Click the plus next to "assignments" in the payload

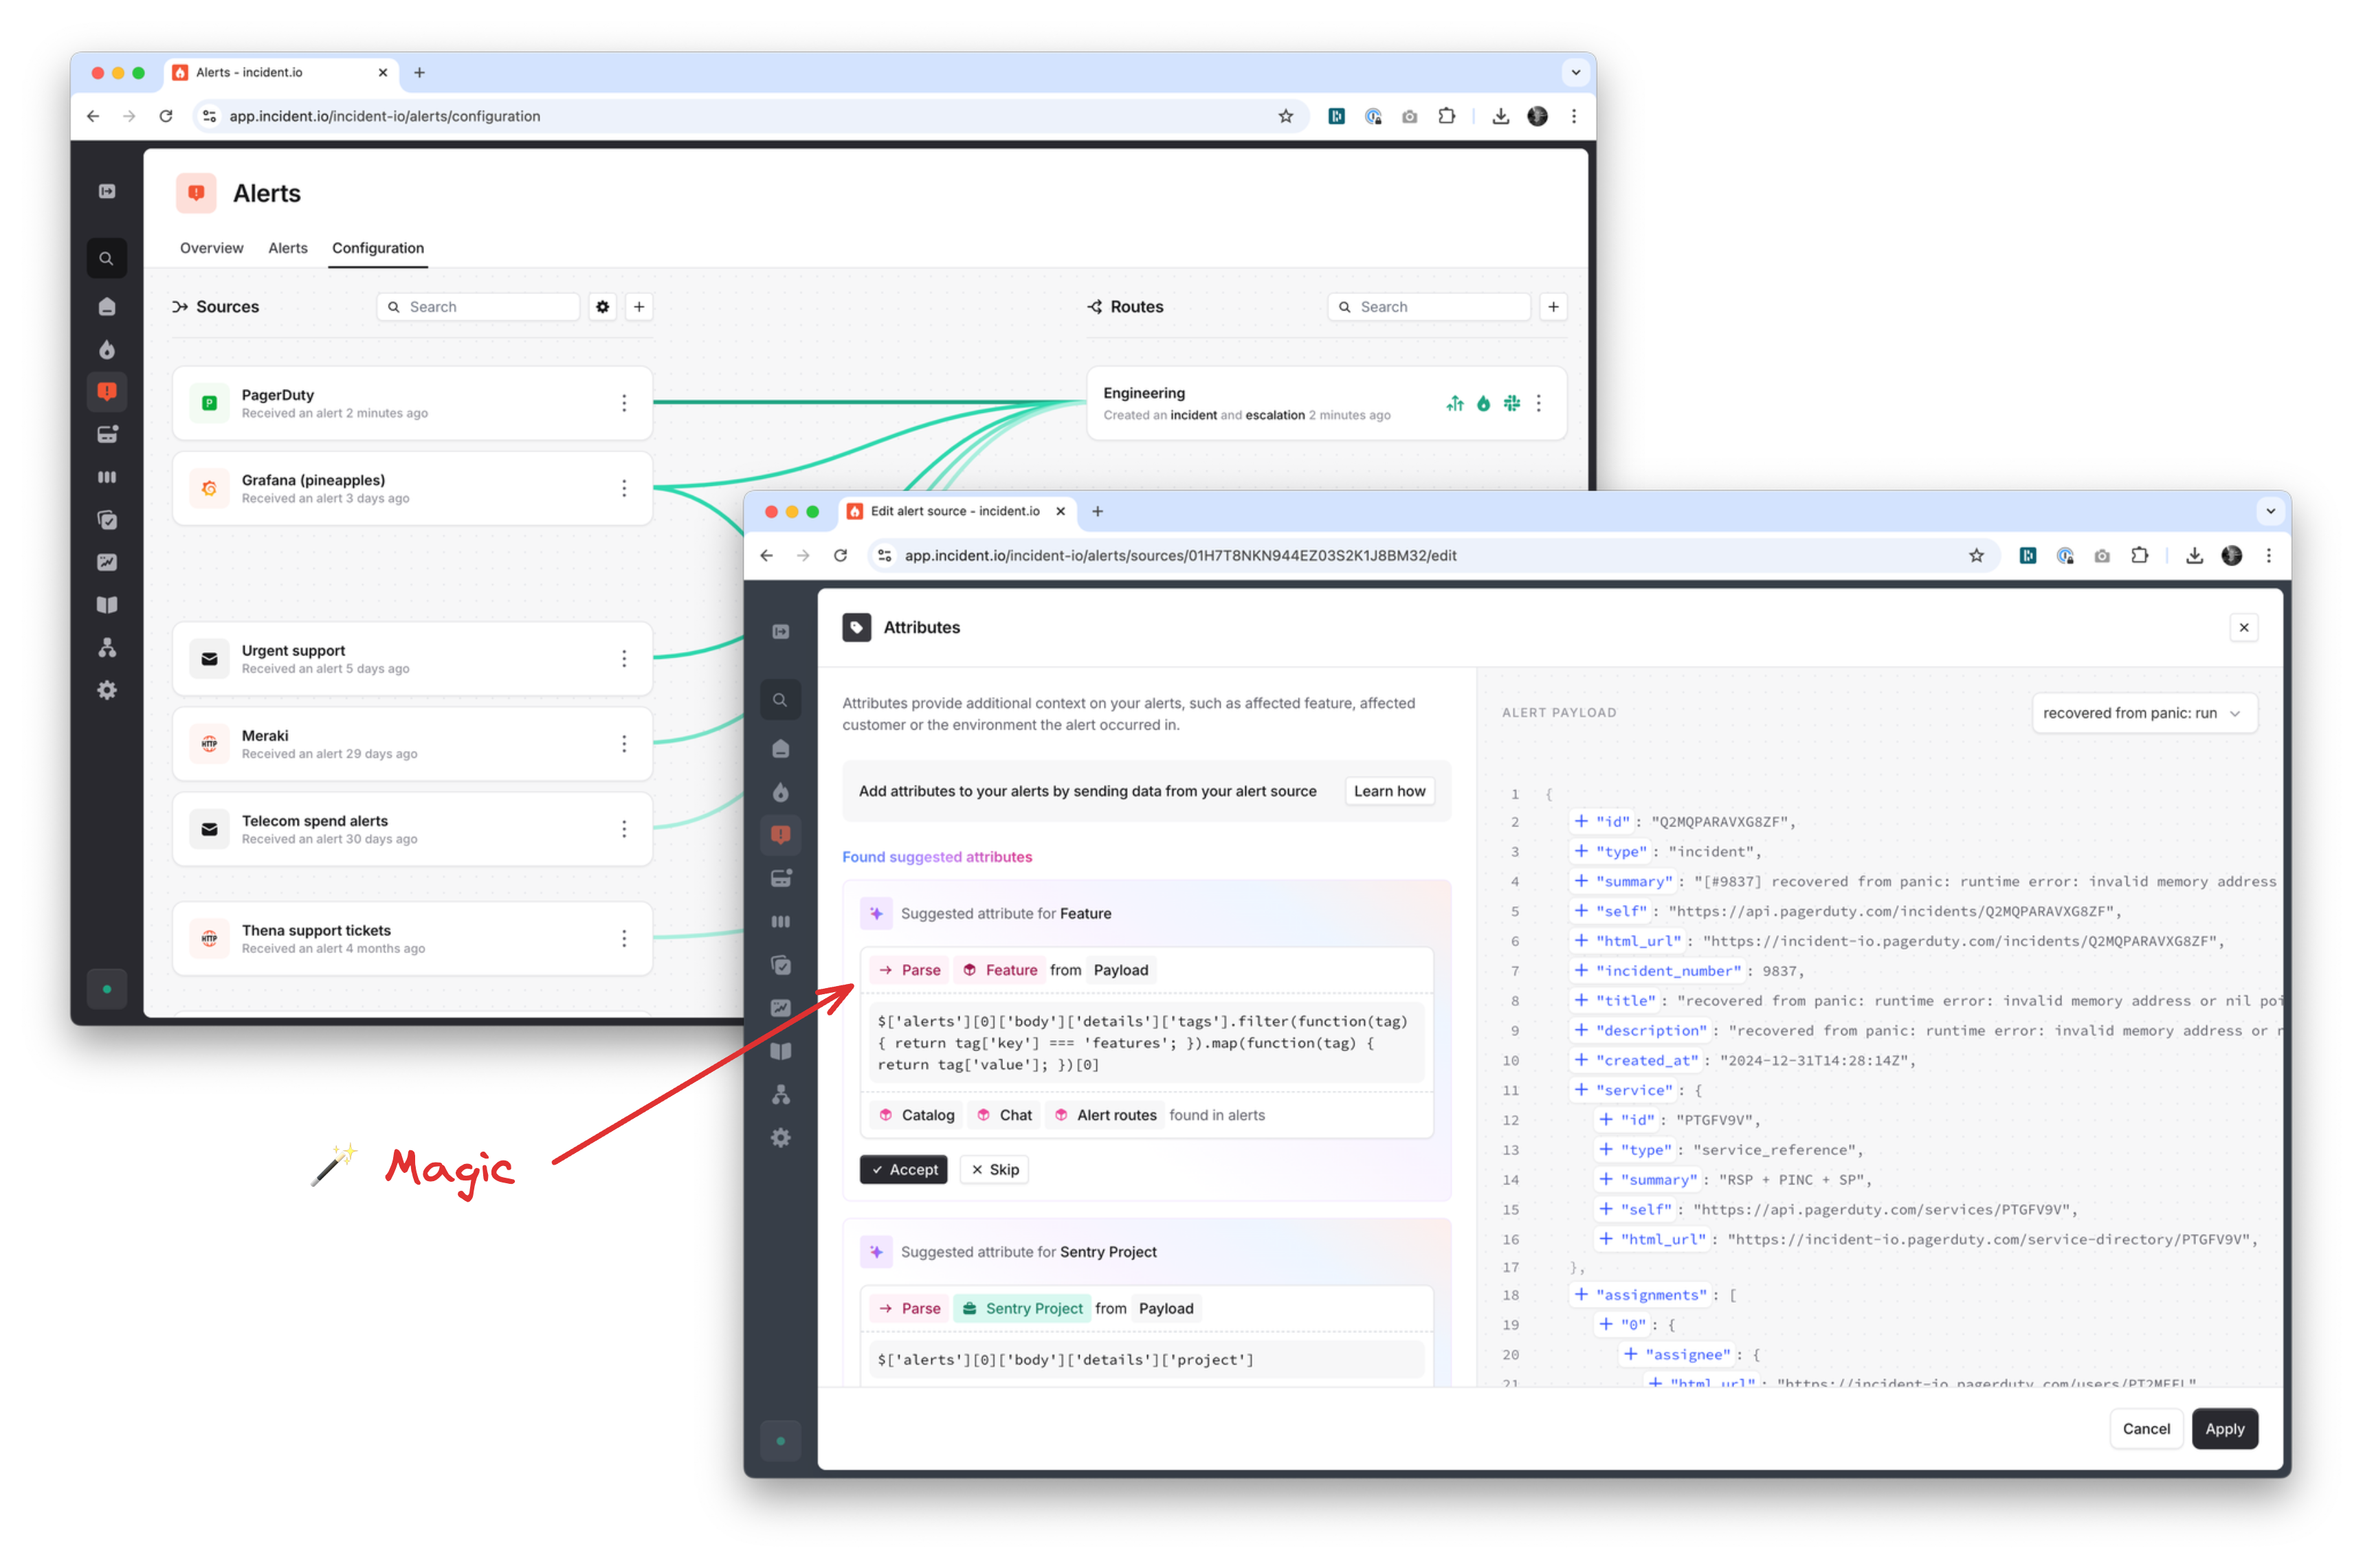pos(1581,1294)
